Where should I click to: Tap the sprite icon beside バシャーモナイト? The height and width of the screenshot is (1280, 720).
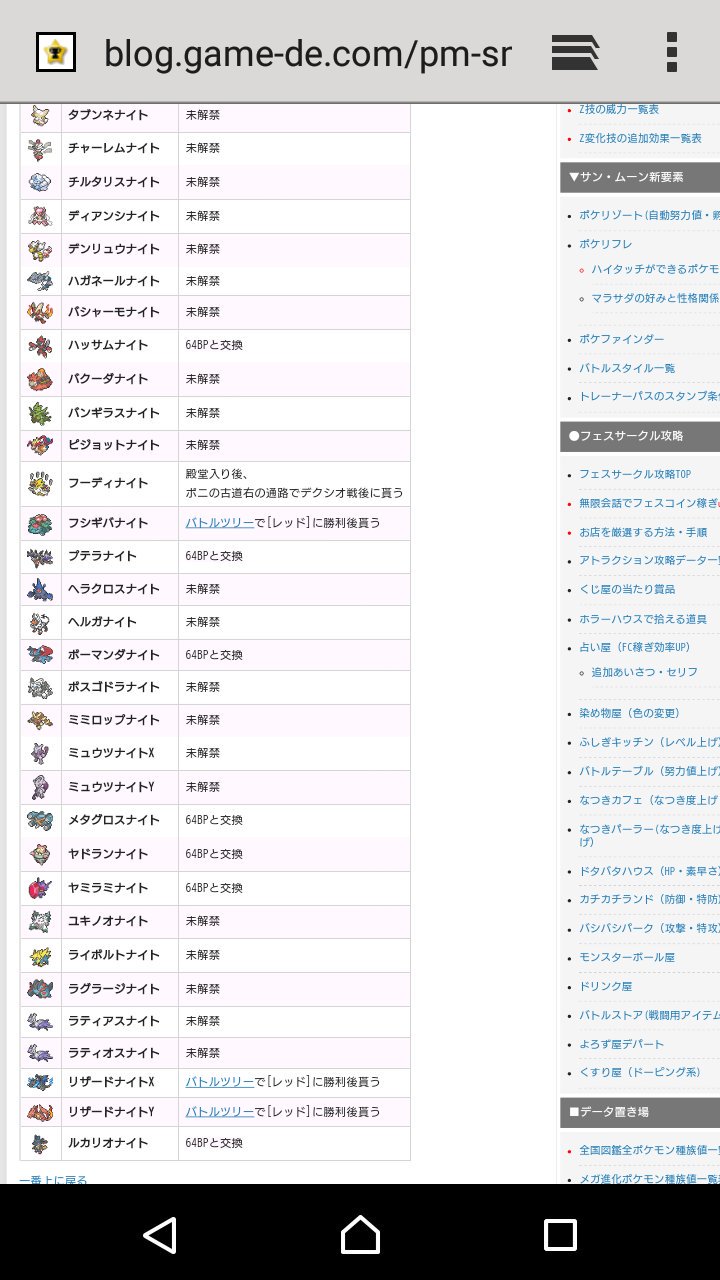[x=40, y=312]
